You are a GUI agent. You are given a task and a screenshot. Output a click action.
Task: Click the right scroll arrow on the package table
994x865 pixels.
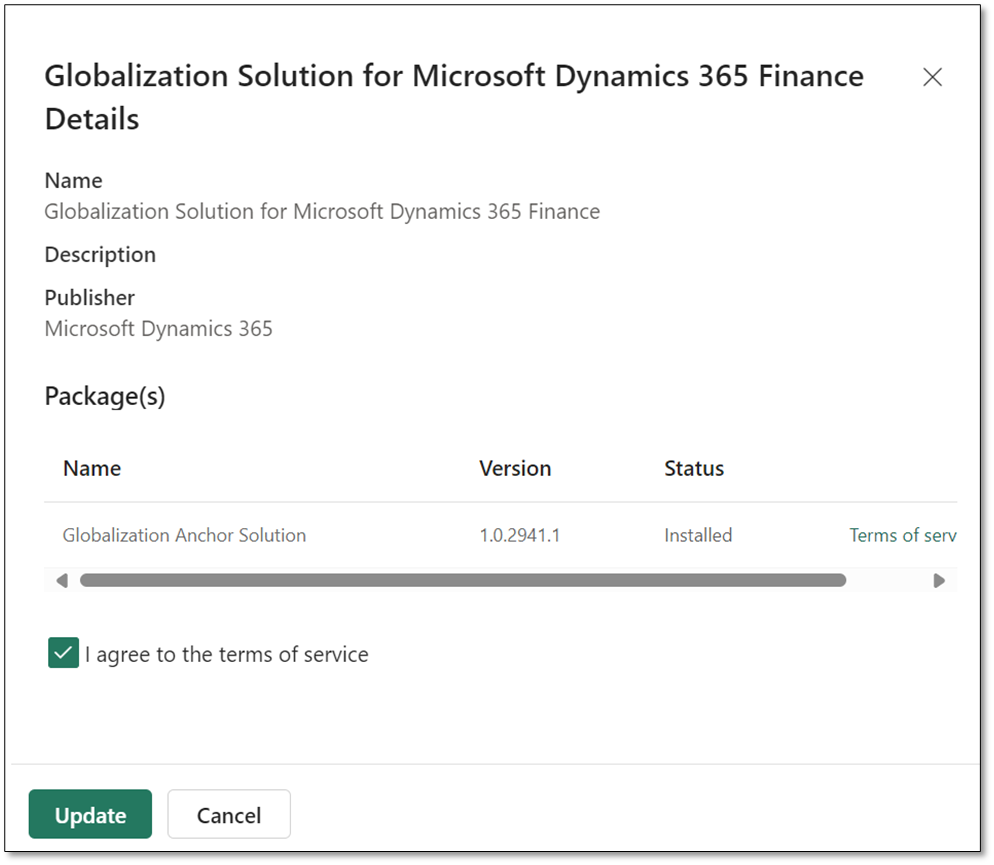tap(938, 580)
